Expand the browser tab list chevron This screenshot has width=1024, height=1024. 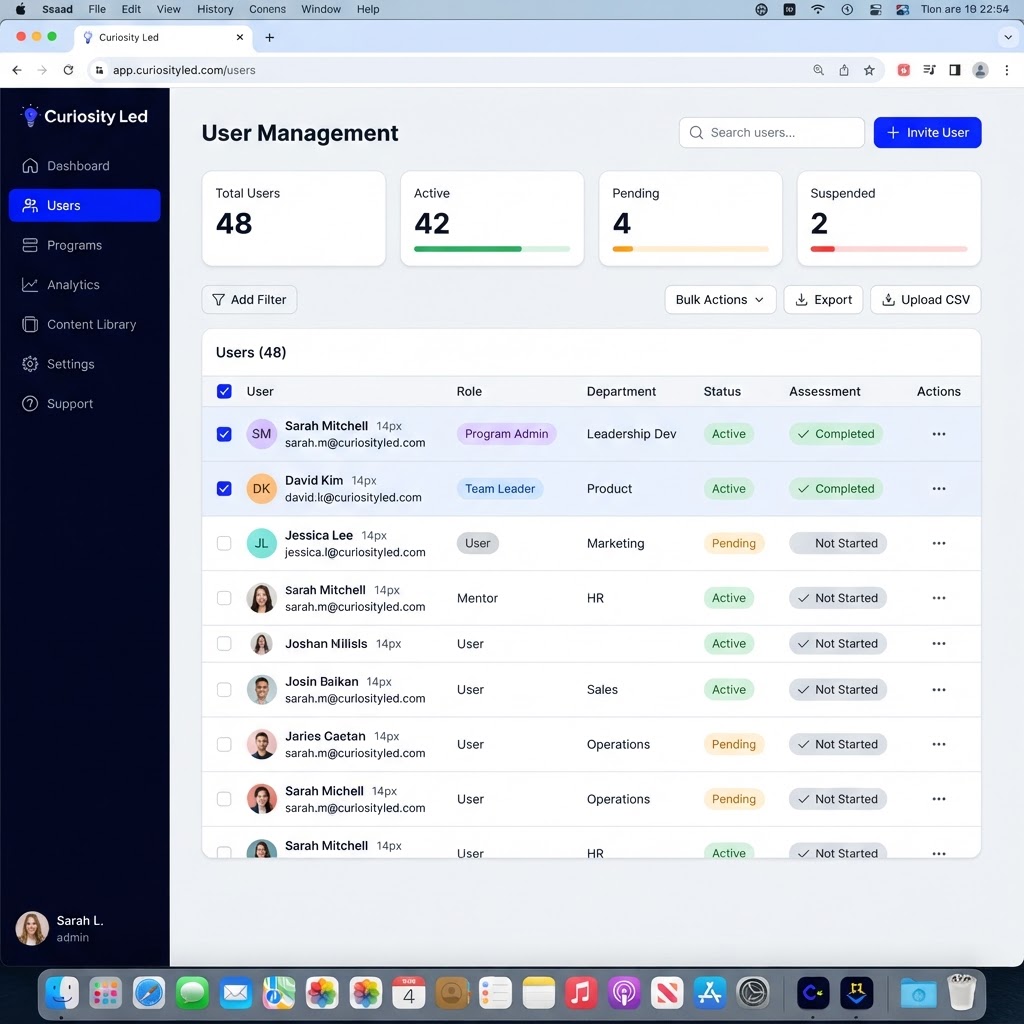[1007, 37]
